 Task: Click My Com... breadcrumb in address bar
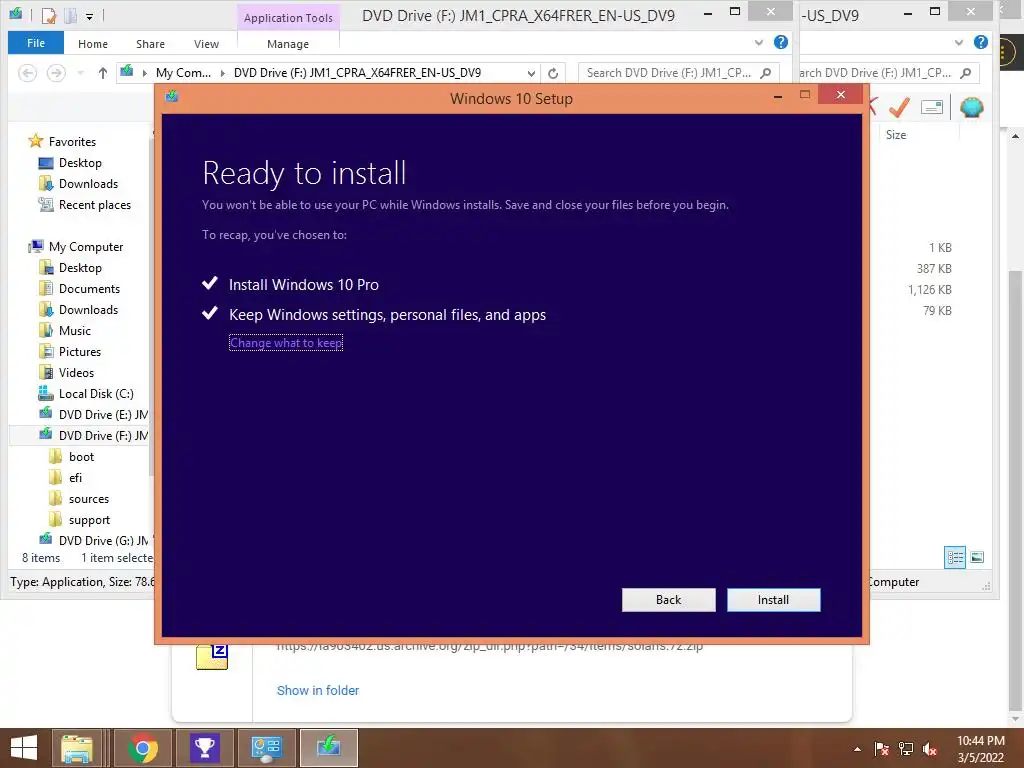(x=183, y=73)
